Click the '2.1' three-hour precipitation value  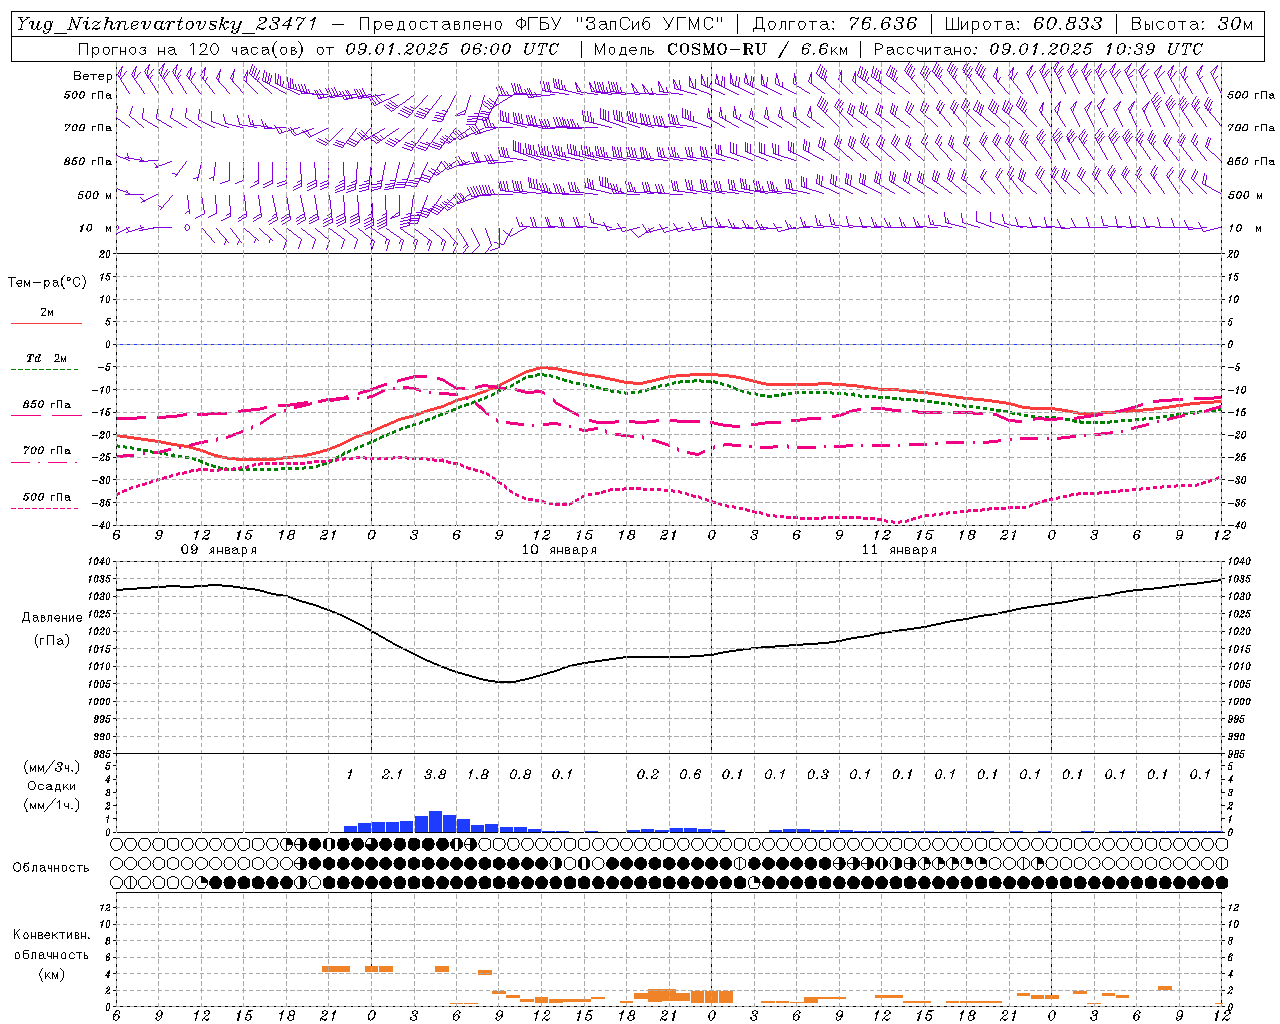tap(392, 774)
